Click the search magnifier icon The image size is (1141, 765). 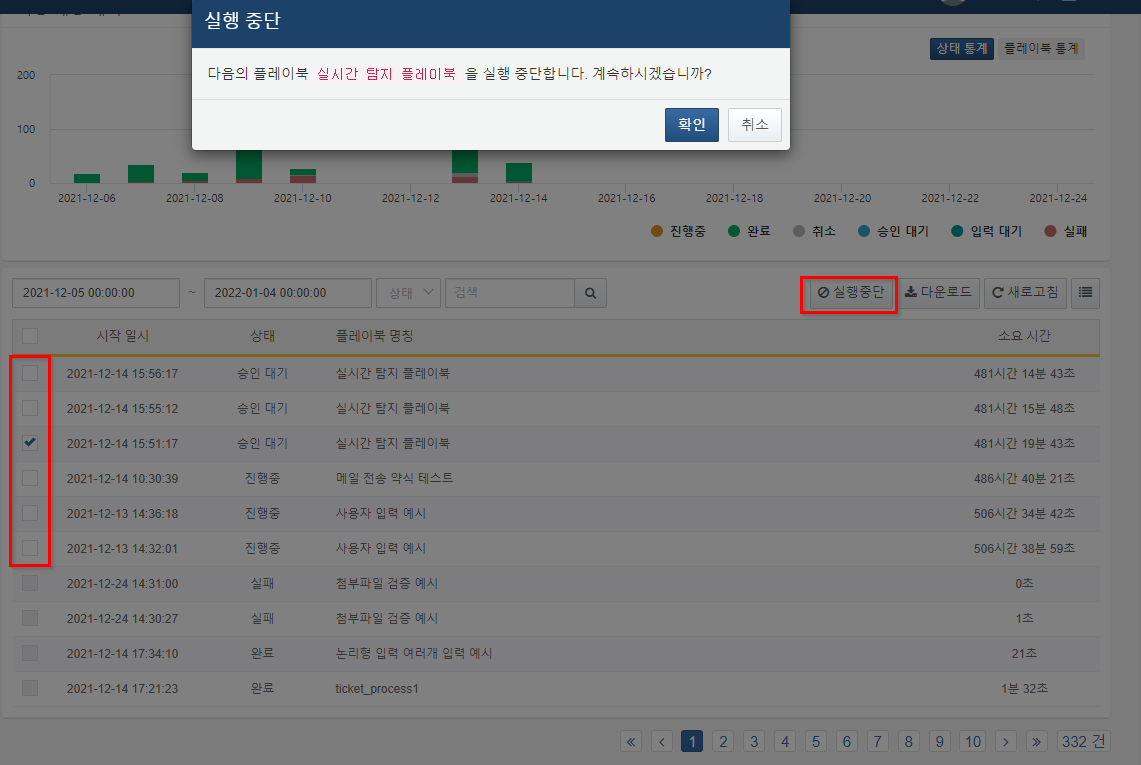(x=590, y=293)
